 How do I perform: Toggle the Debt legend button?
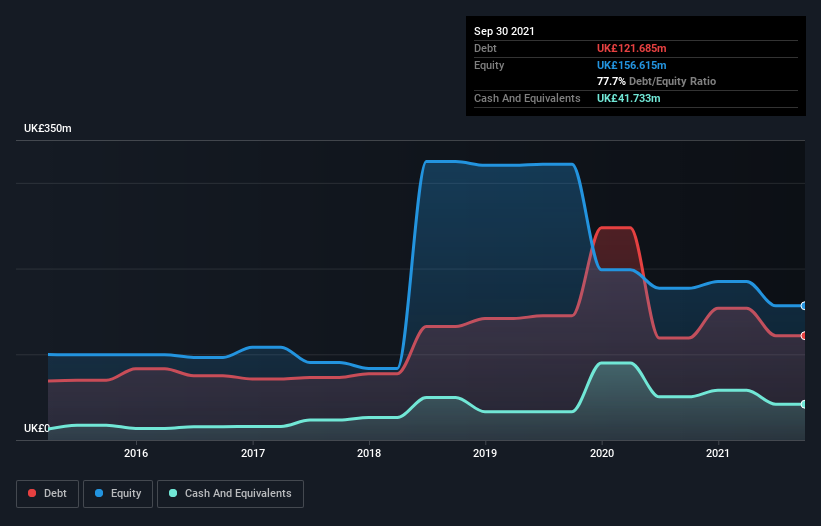point(47,494)
